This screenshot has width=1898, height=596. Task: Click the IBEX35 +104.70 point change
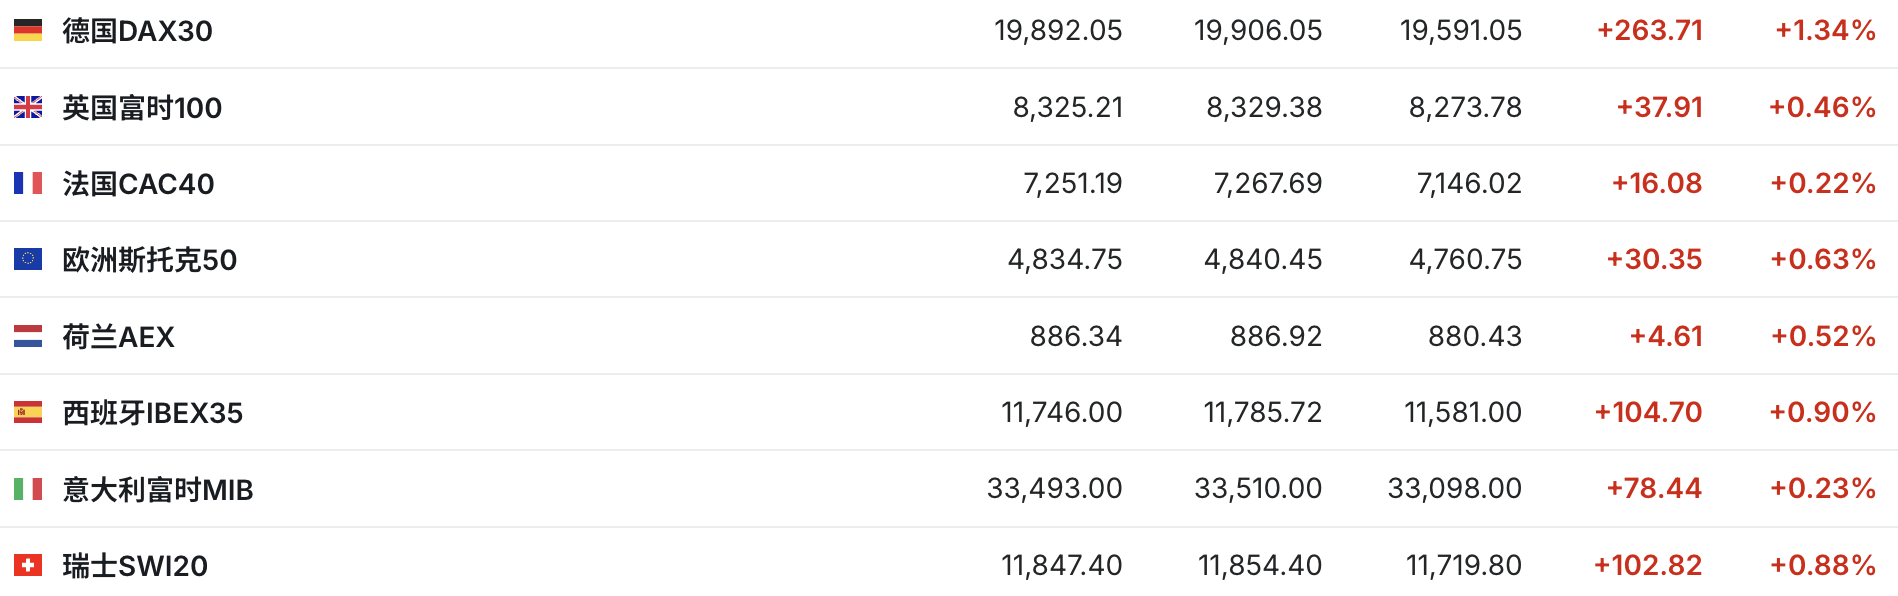click(1648, 412)
